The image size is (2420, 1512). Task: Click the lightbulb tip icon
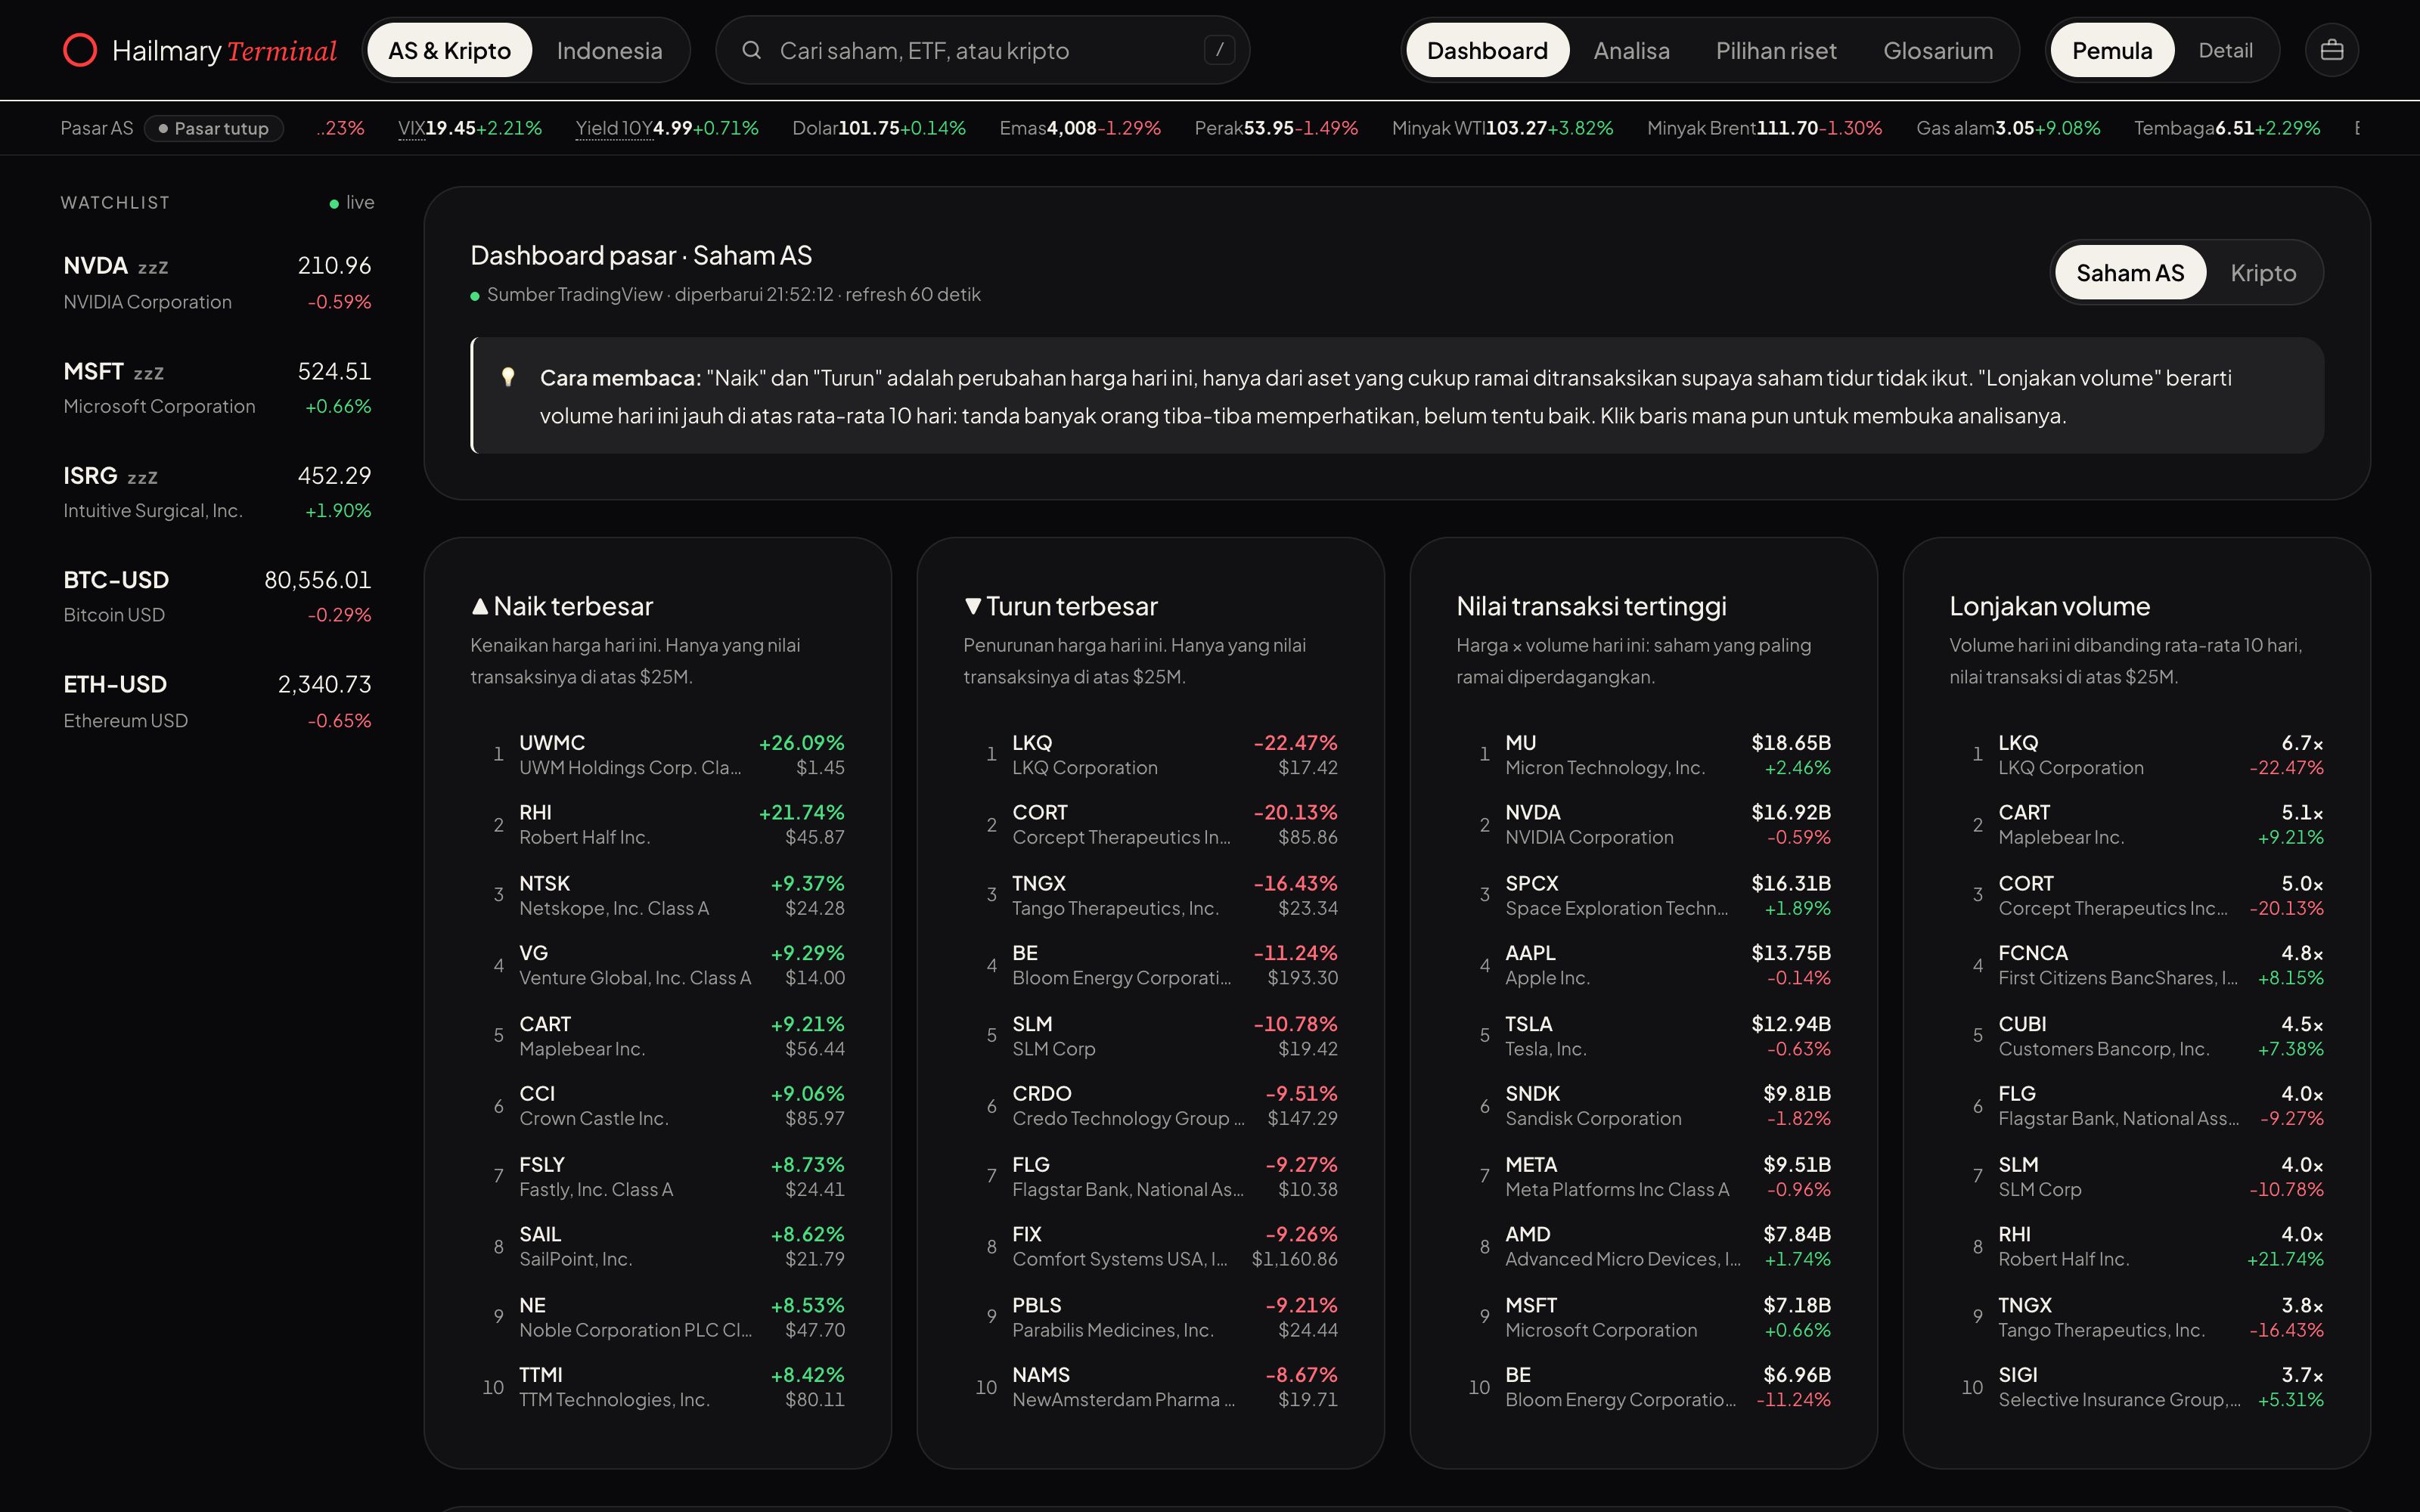508,377
